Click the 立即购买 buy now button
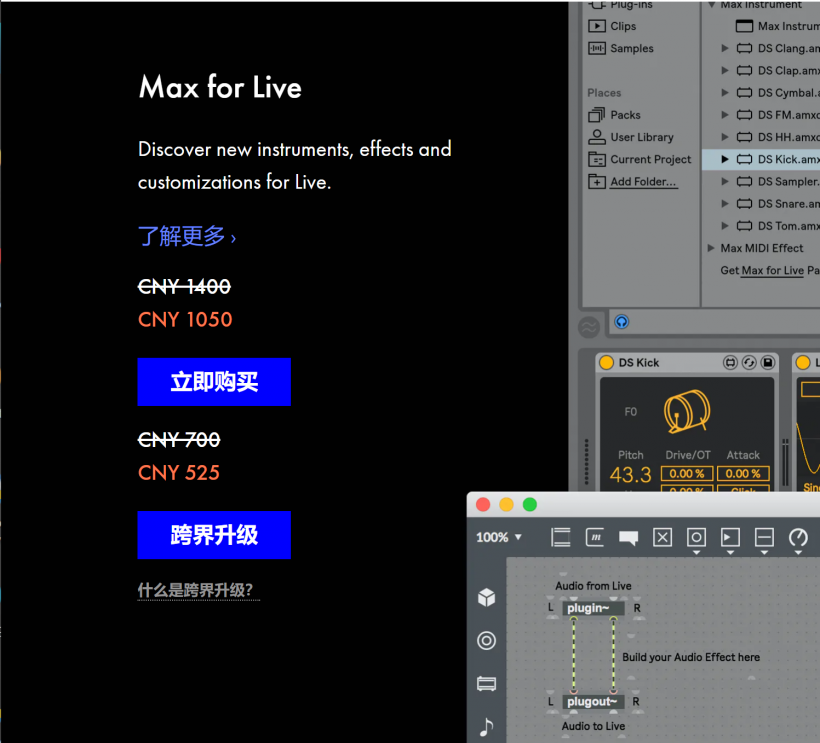 click(214, 382)
